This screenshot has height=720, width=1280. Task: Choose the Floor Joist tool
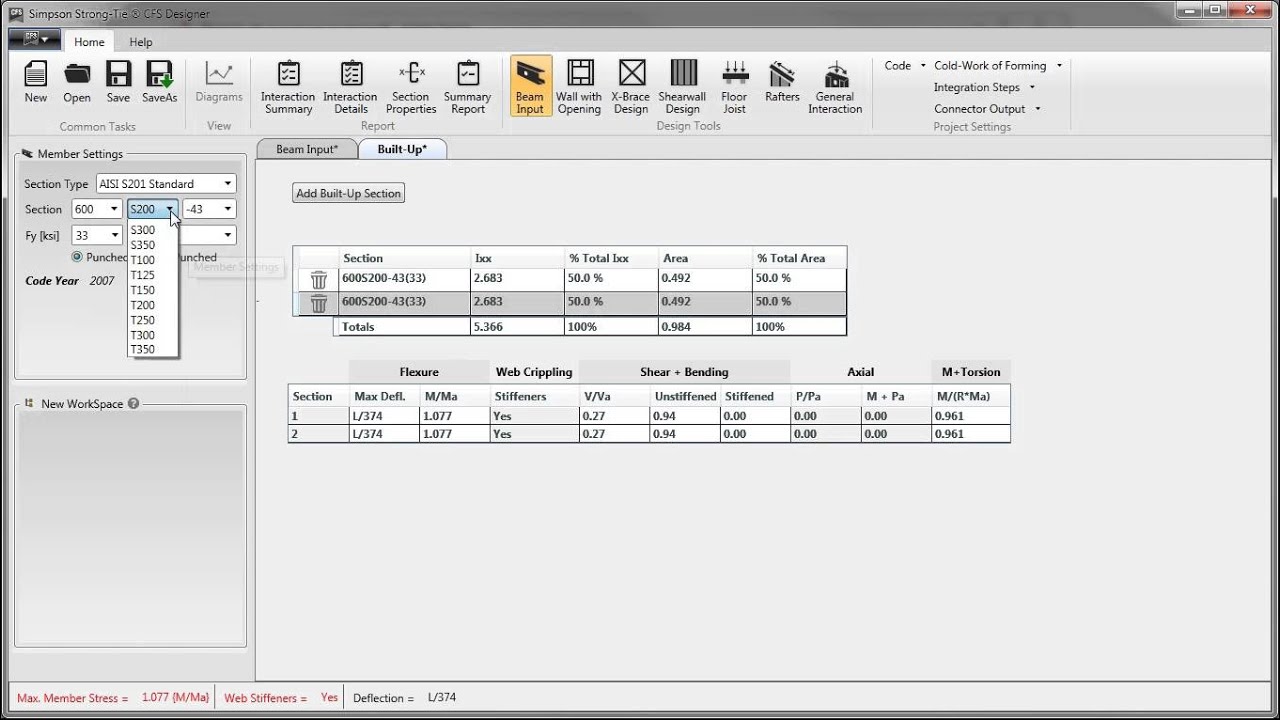point(734,87)
